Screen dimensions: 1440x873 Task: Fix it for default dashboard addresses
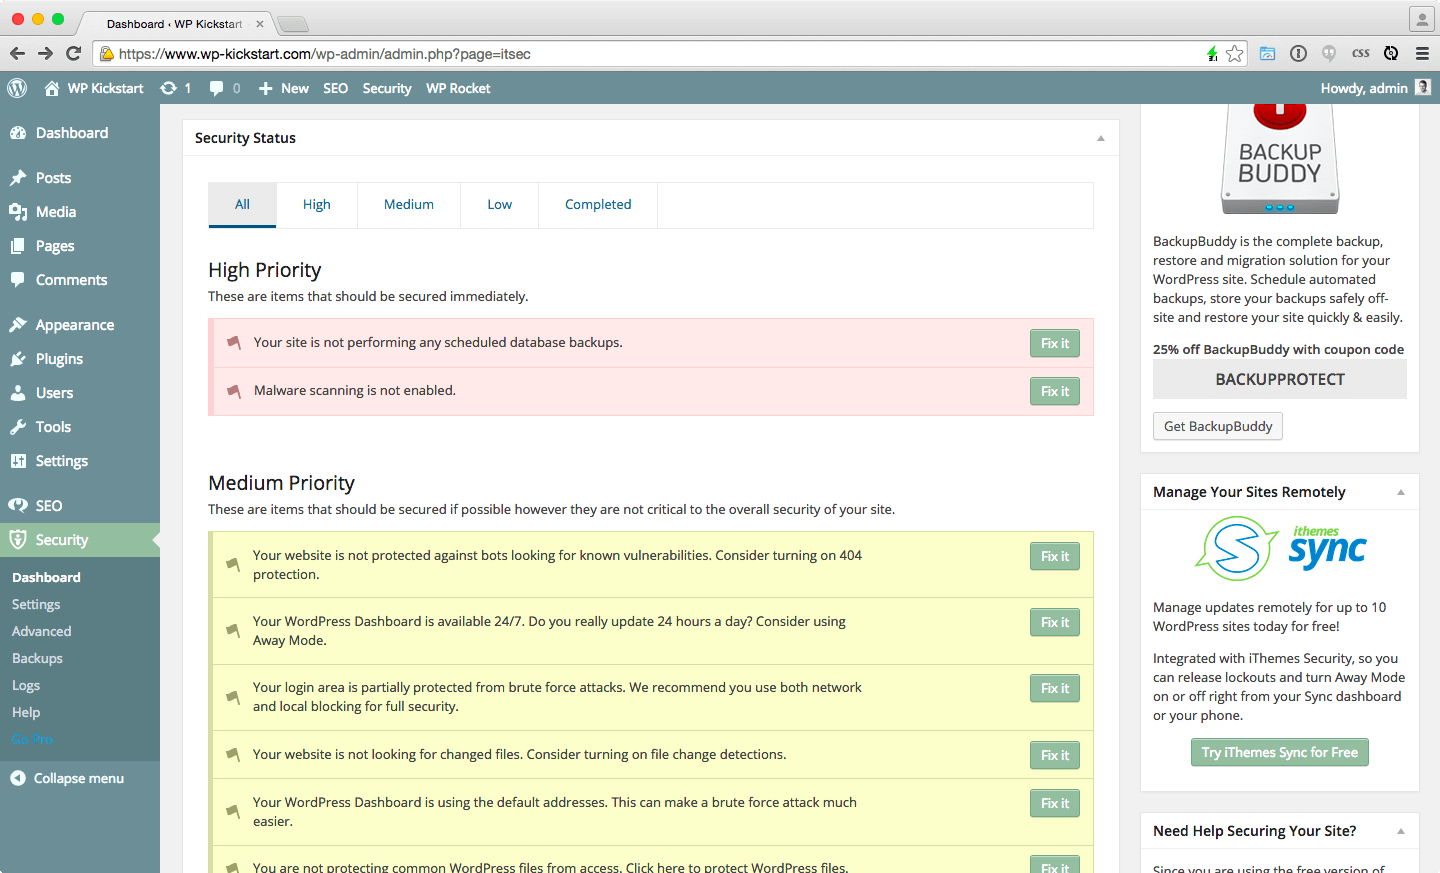[1055, 803]
